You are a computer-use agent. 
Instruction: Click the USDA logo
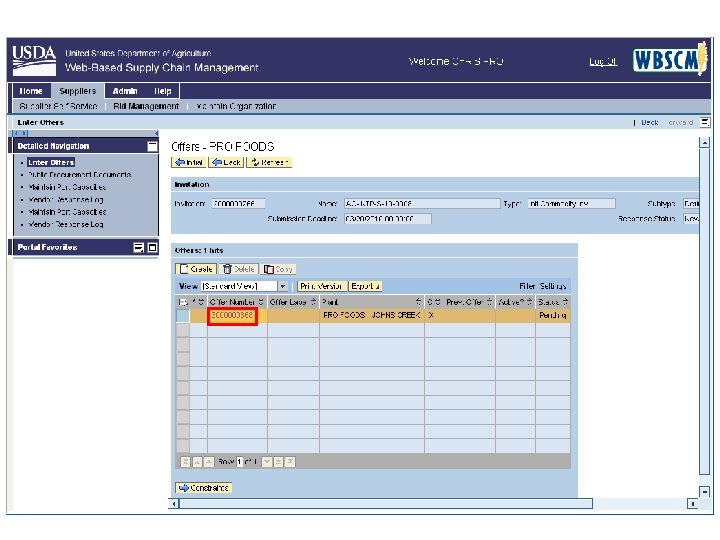click(34, 60)
